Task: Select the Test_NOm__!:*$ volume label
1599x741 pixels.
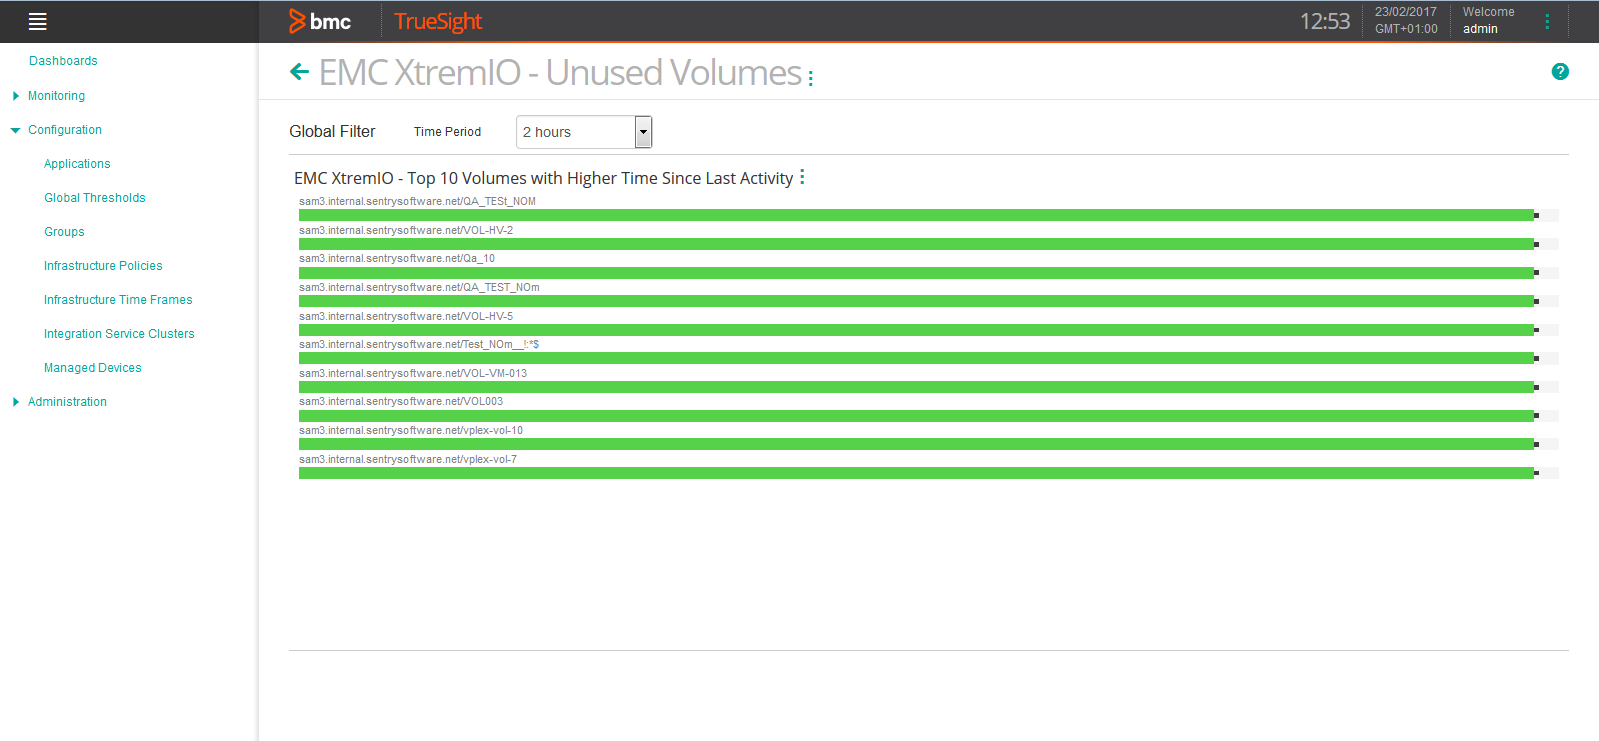Action: click(419, 344)
